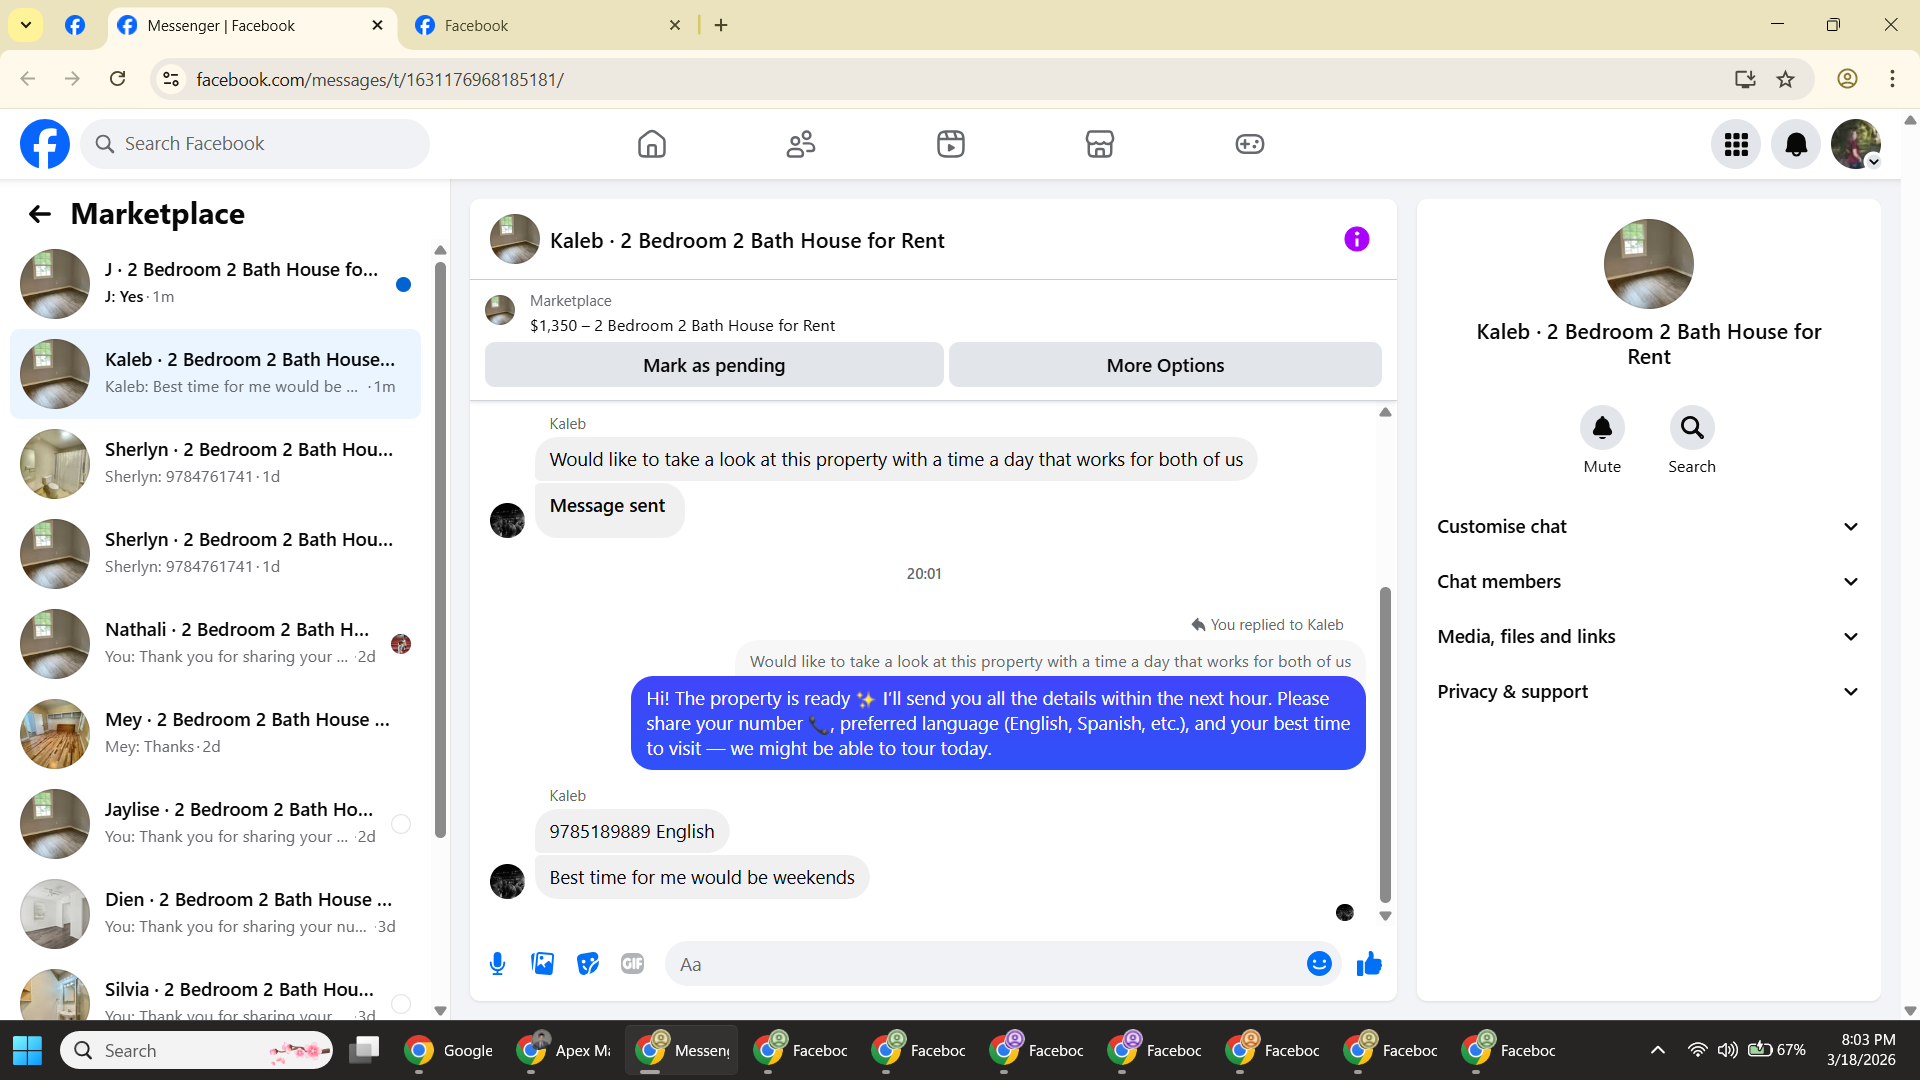1920x1080 pixels.
Task: Attach a photo using the image icon
Action: (542, 964)
